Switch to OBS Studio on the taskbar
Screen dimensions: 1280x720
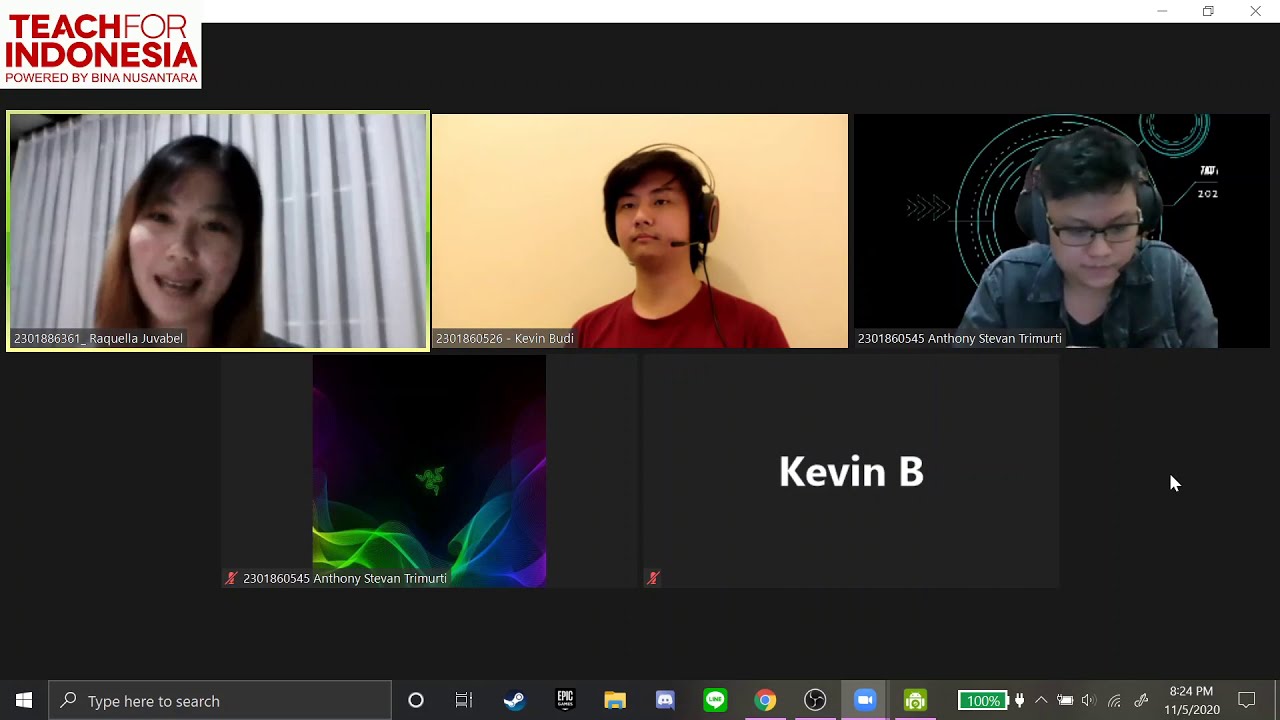pyautogui.click(x=815, y=701)
